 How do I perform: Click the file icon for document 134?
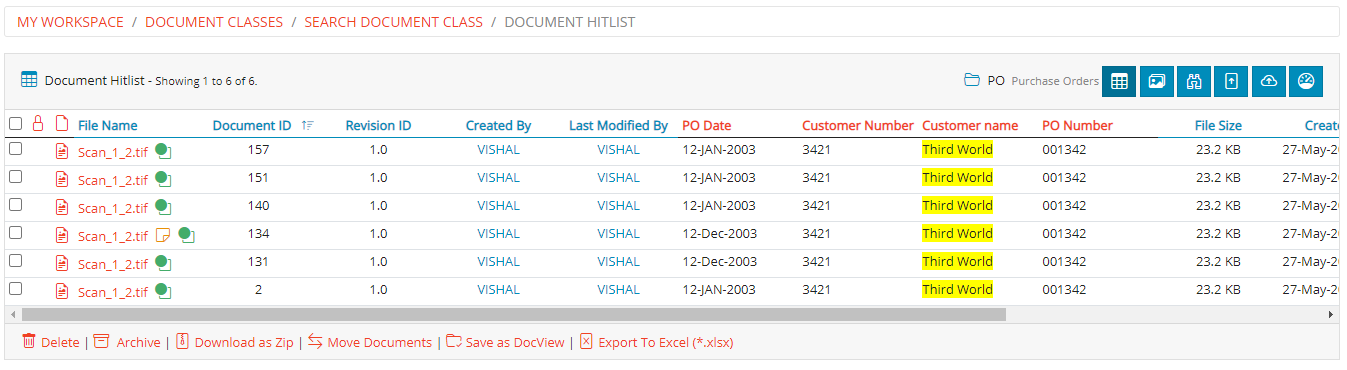[x=62, y=235]
